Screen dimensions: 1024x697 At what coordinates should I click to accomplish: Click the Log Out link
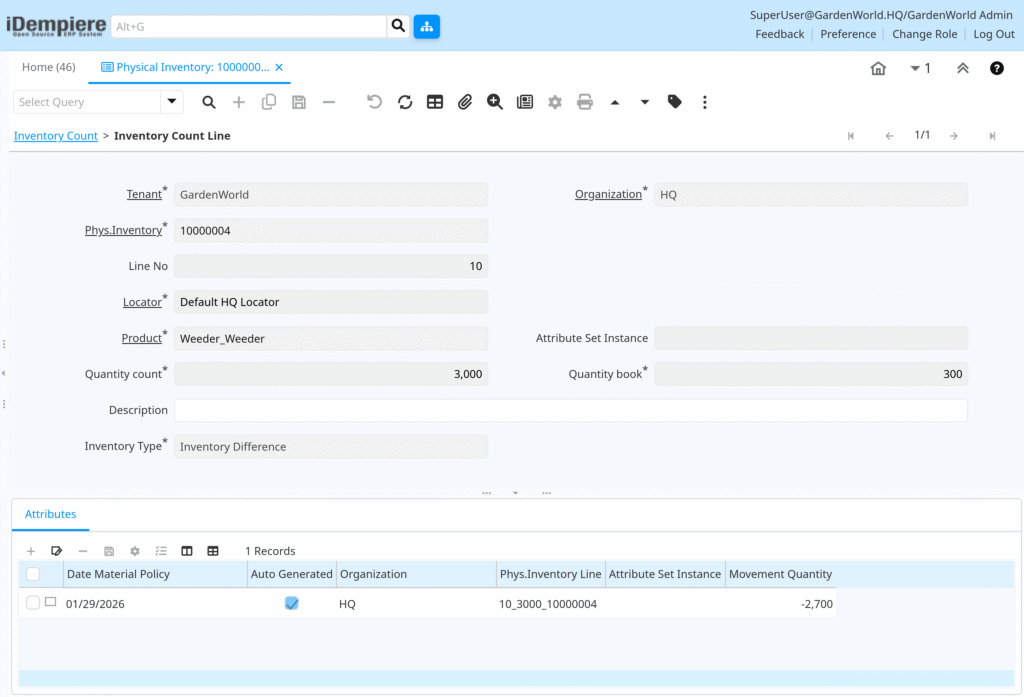pos(993,33)
